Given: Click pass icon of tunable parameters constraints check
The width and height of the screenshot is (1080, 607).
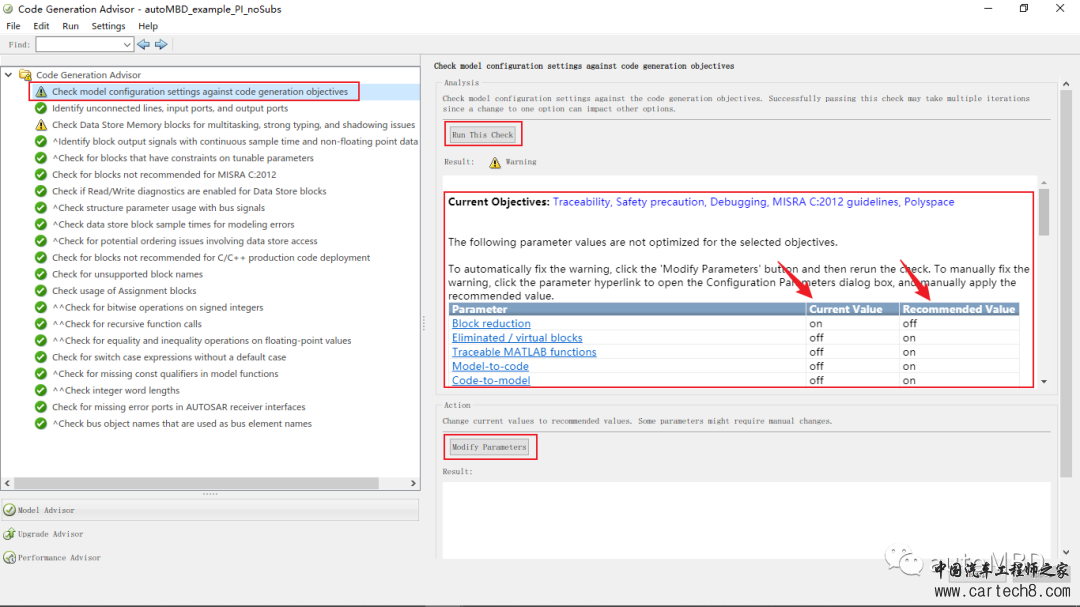Looking at the screenshot, I should (x=41, y=158).
